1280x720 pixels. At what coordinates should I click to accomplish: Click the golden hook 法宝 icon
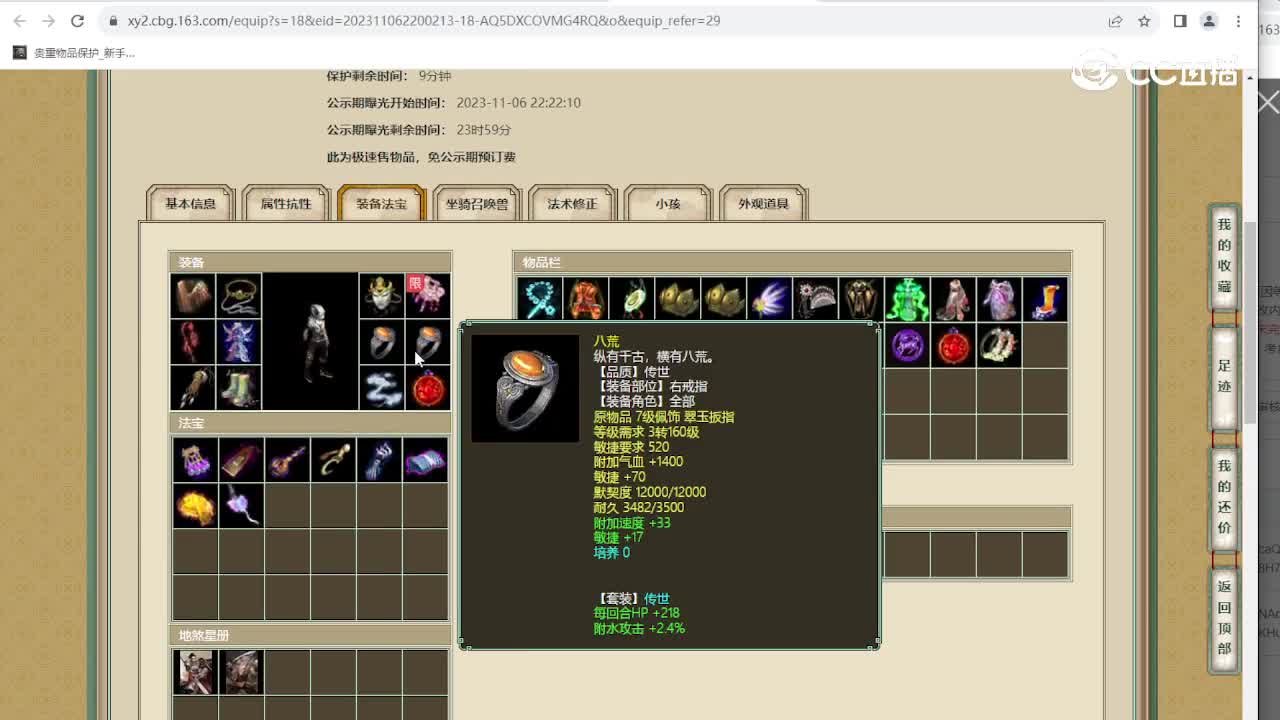coord(333,460)
